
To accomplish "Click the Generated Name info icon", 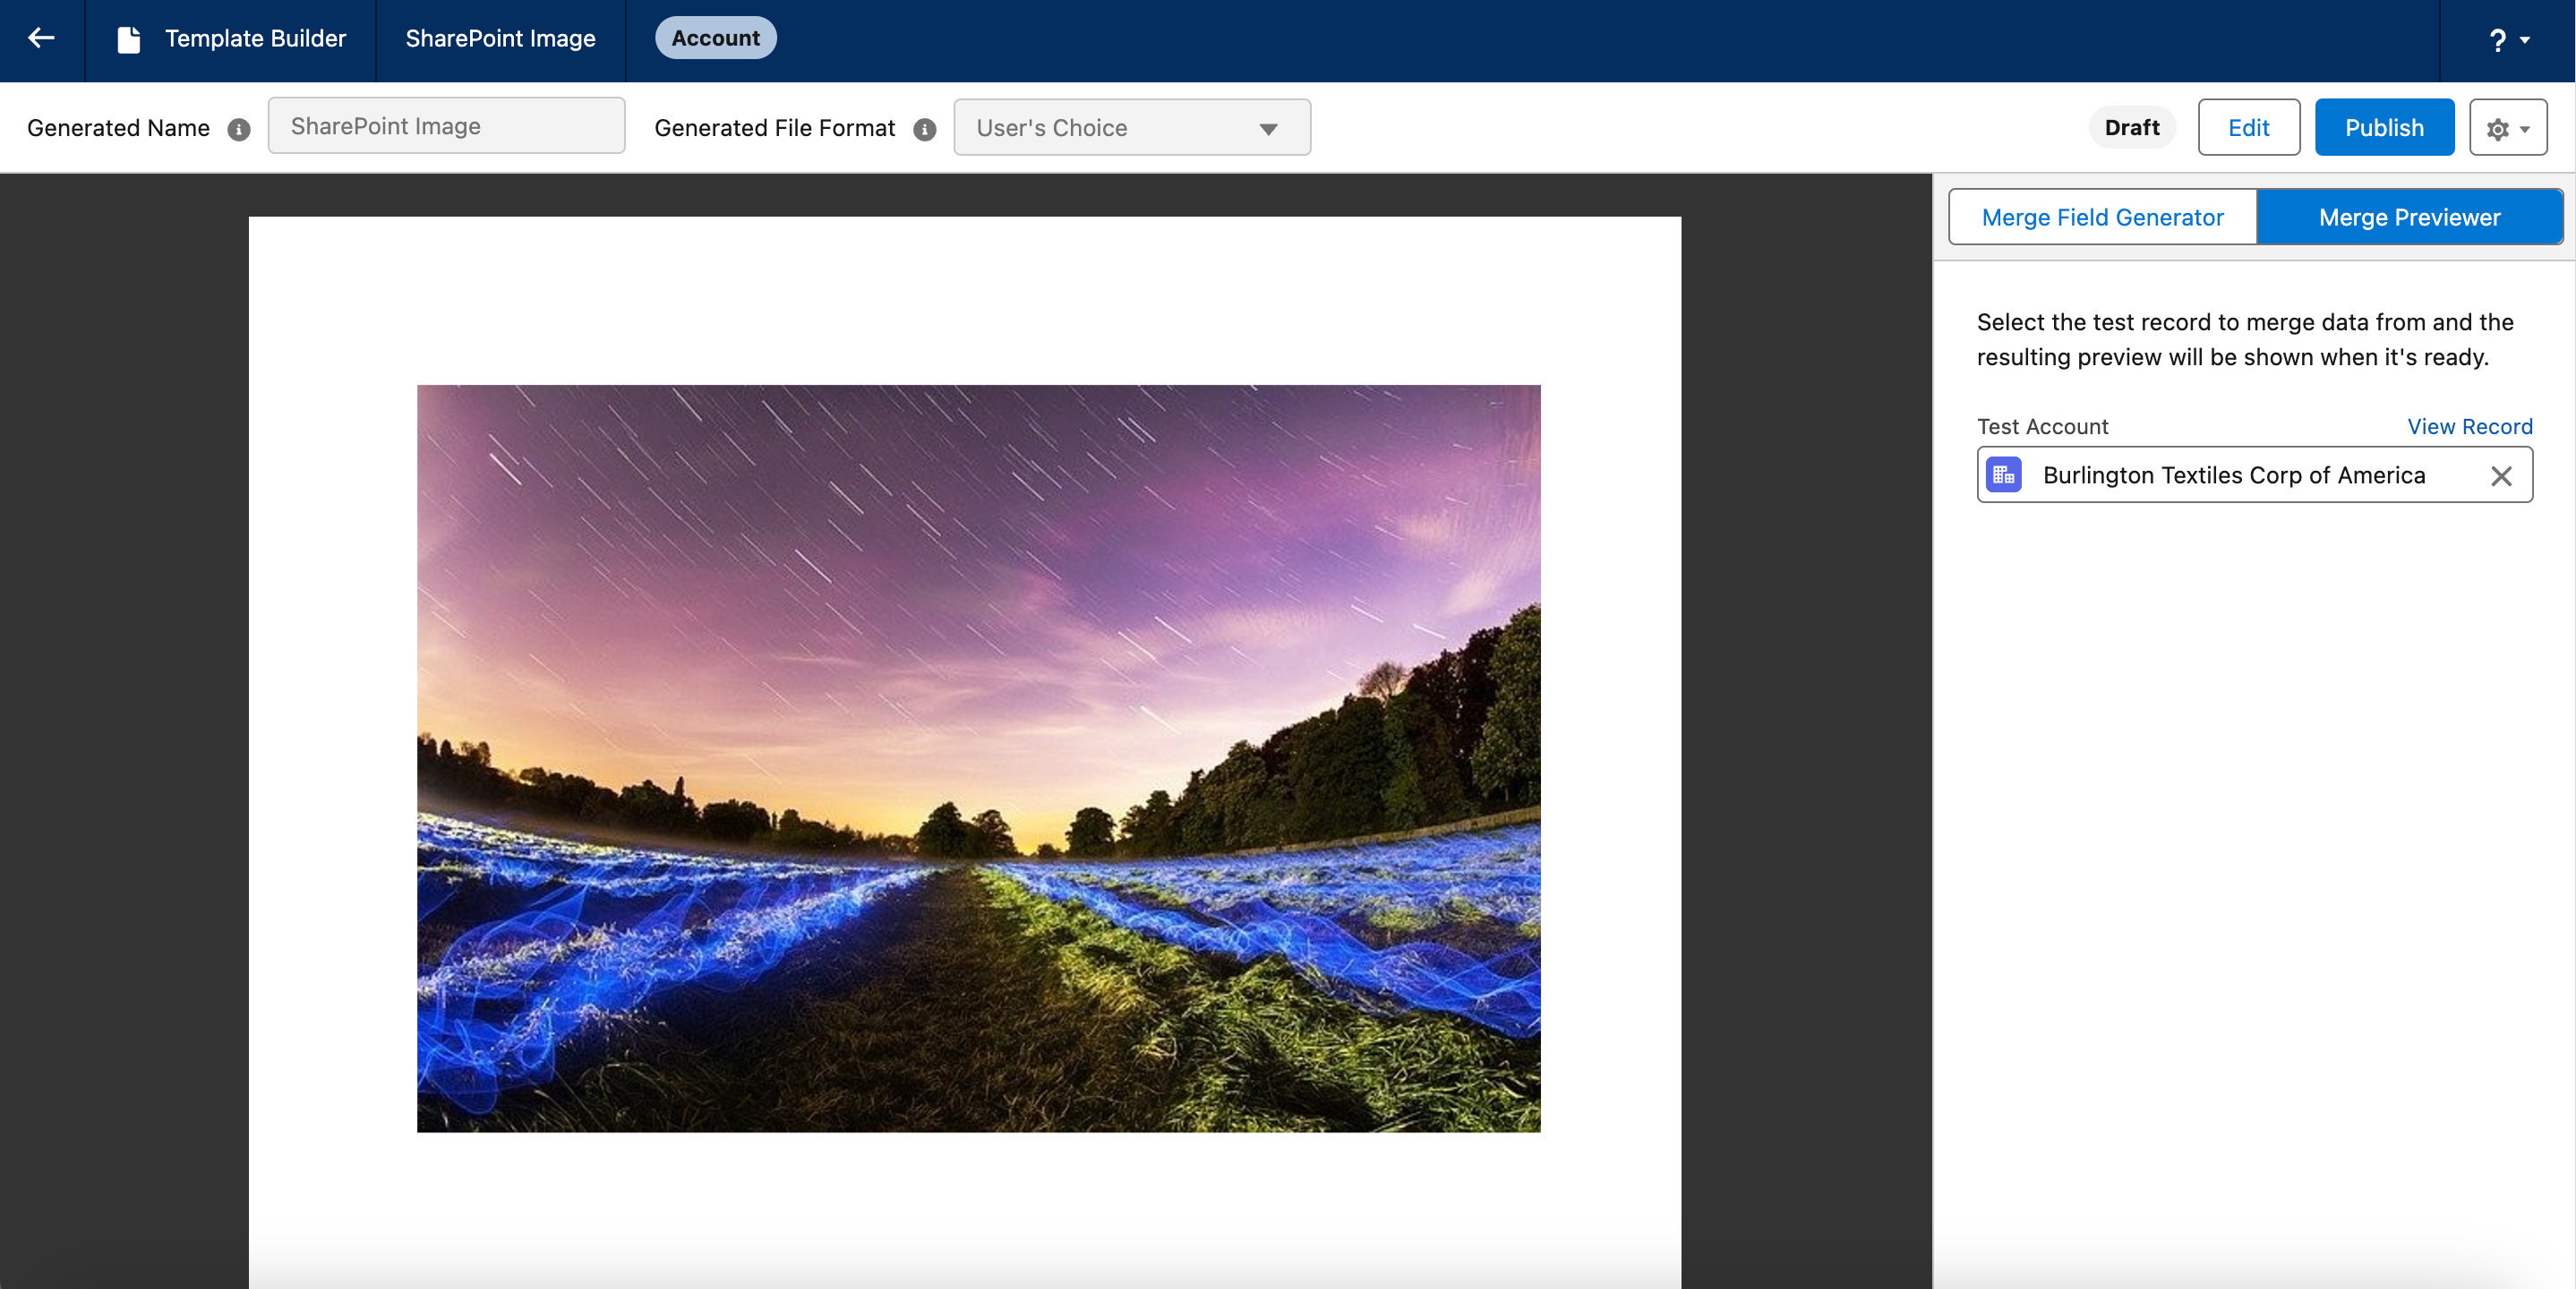I will pos(238,129).
